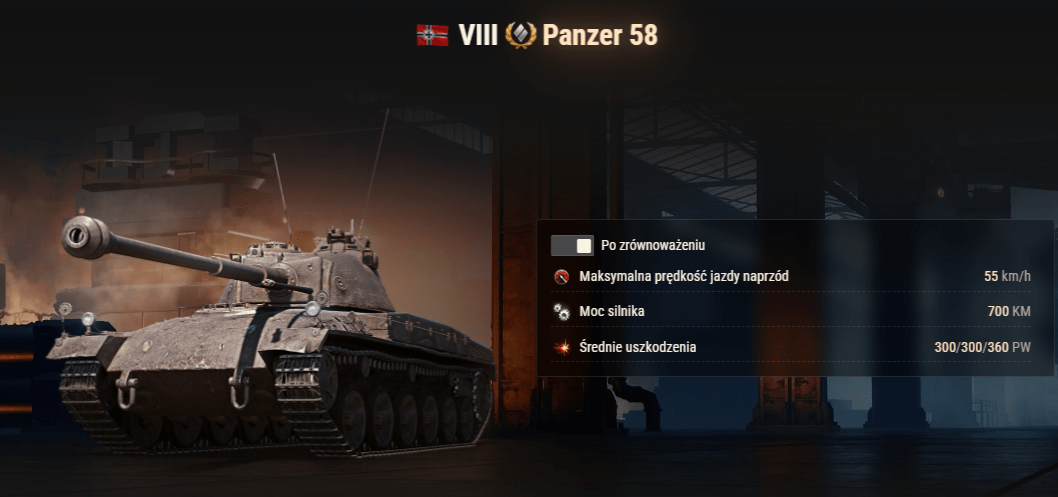
Task: Click the 55 km/h speed value
Action: tap(1007, 276)
